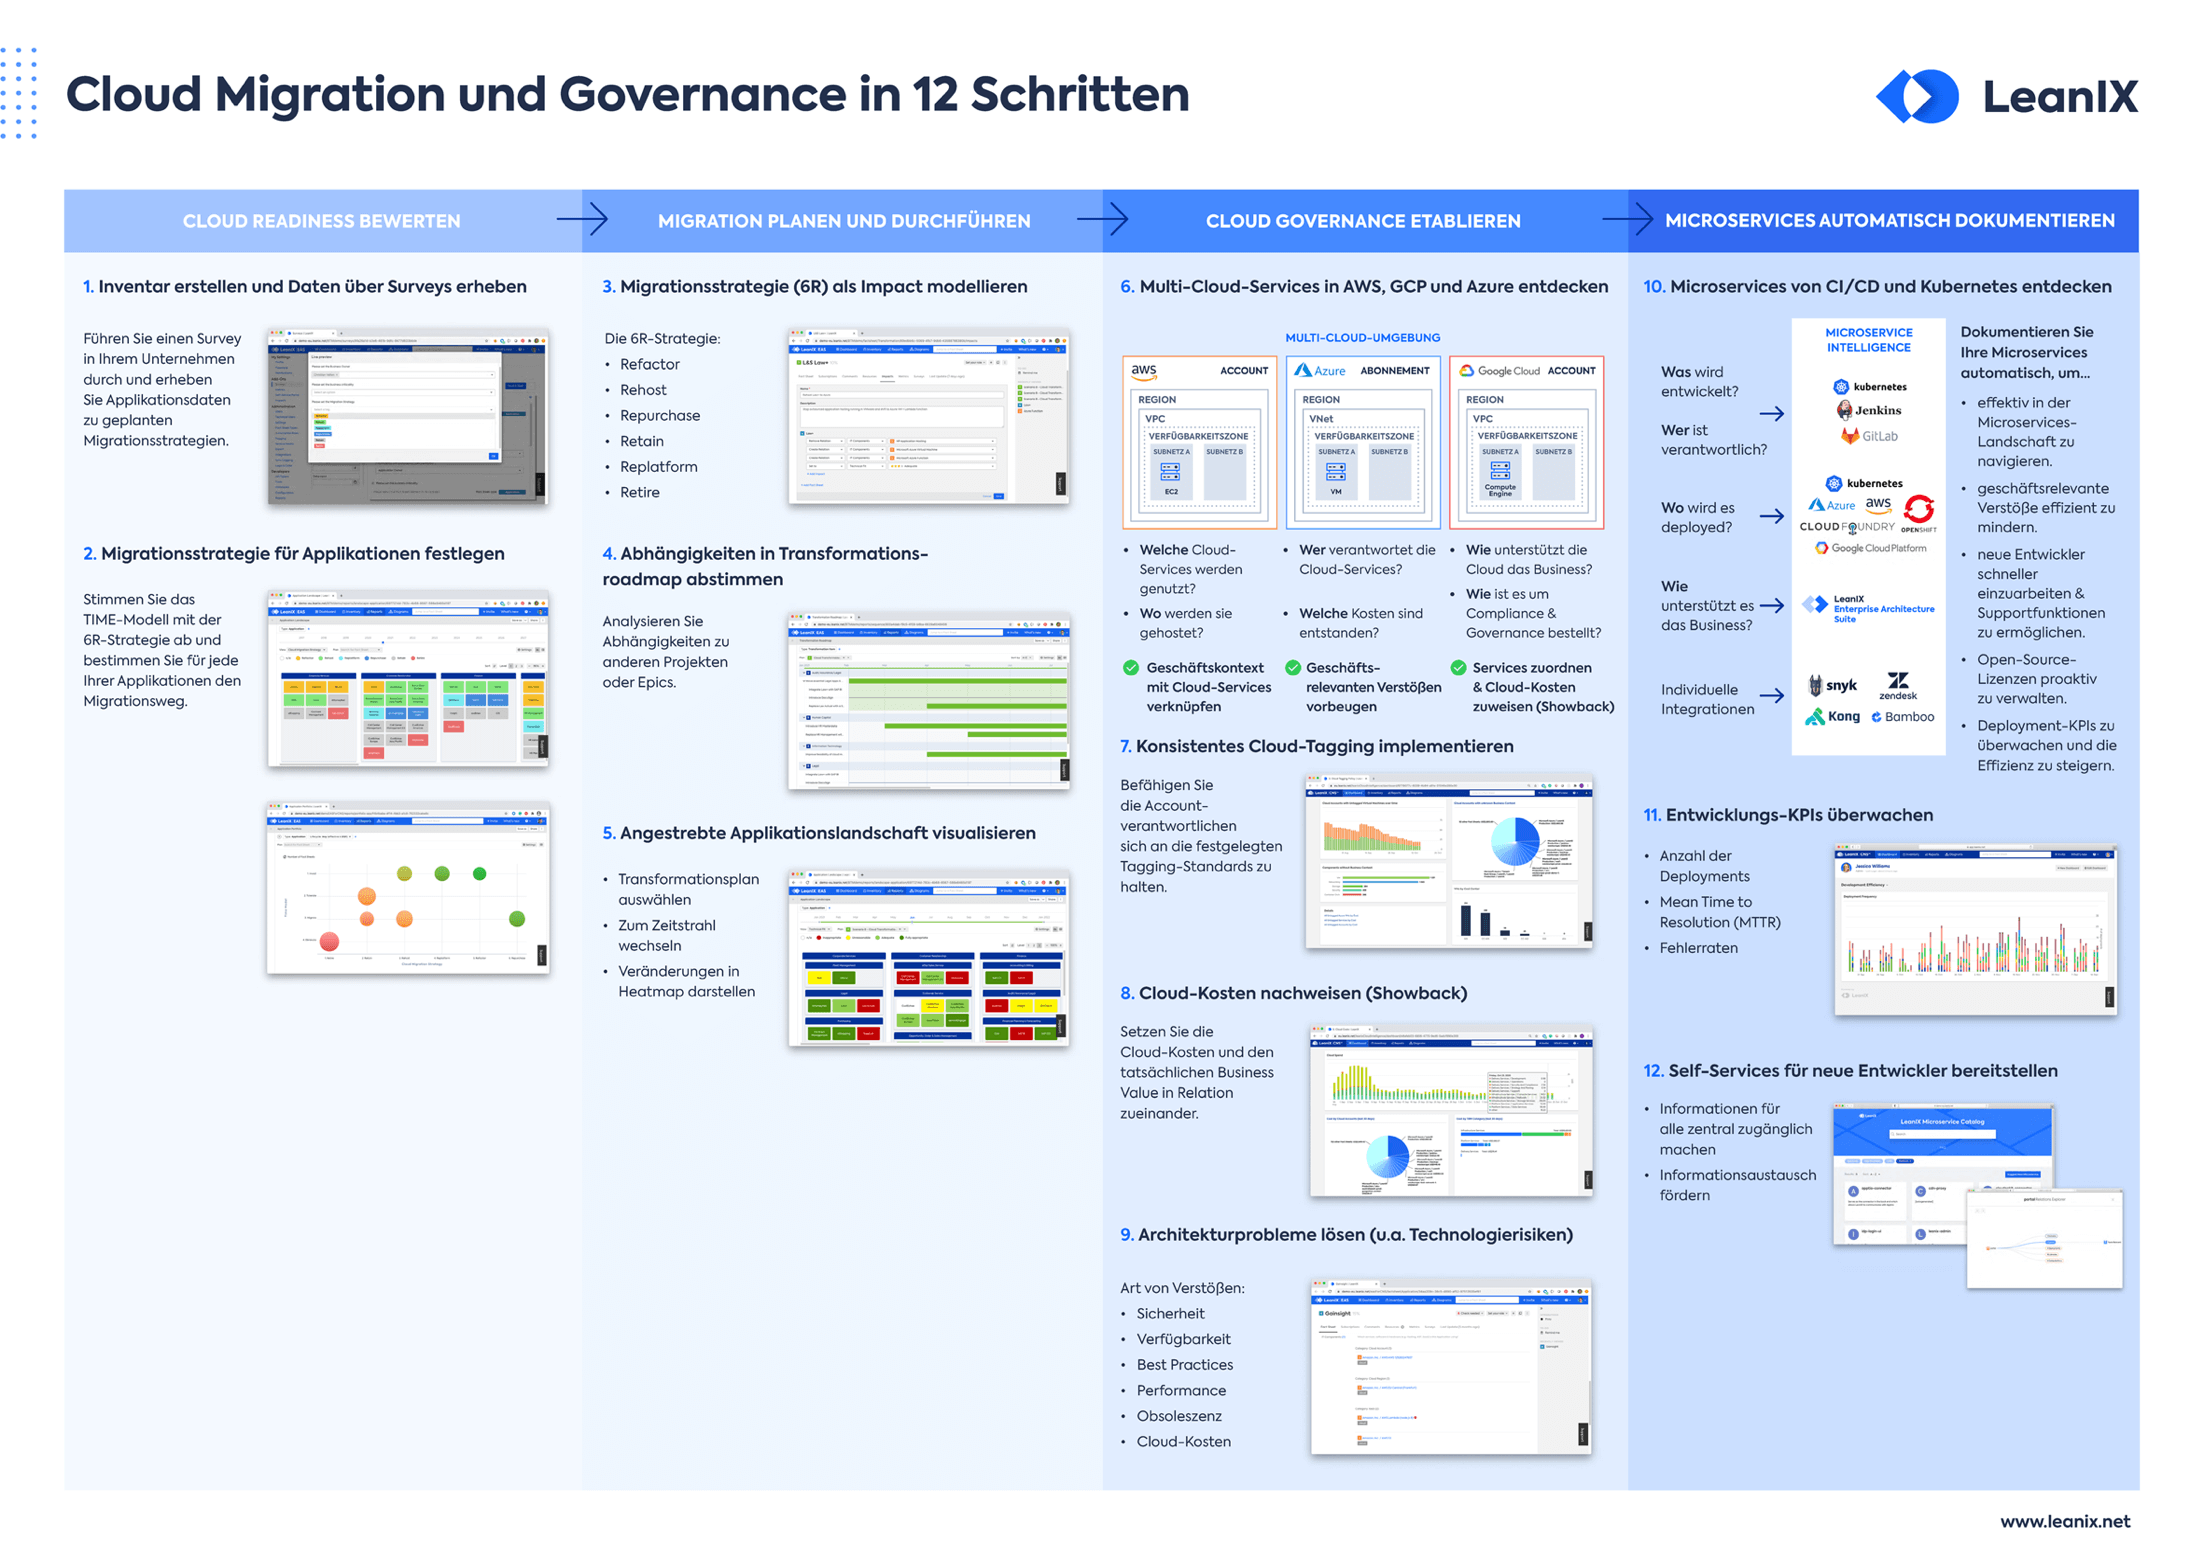Click the LeanIX Enterprise Architecture Suite logo
The image size is (2198, 1560).
1868,608
